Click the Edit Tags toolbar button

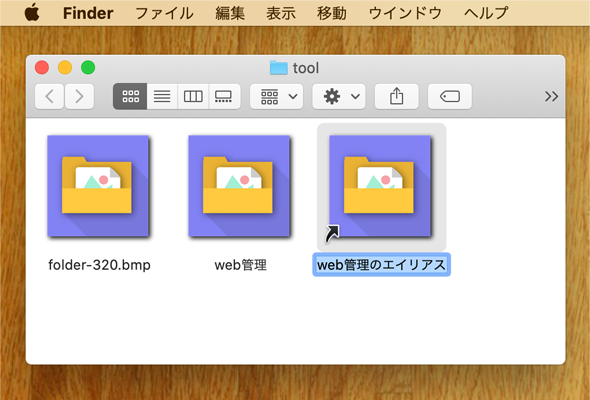tap(450, 96)
